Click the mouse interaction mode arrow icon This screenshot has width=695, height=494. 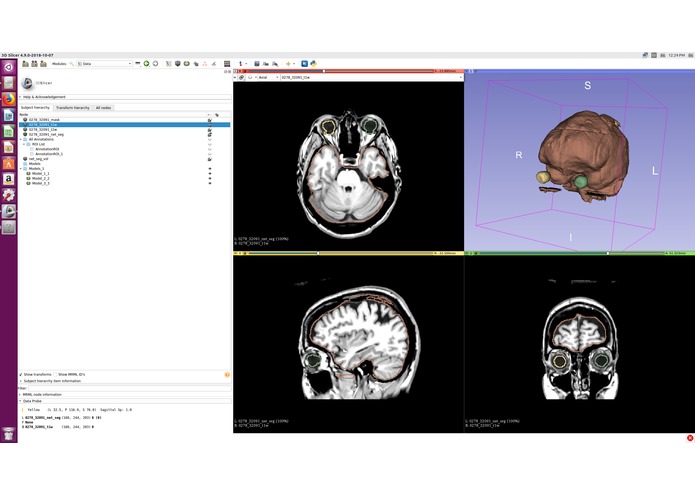pyautogui.click(x=240, y=64)
